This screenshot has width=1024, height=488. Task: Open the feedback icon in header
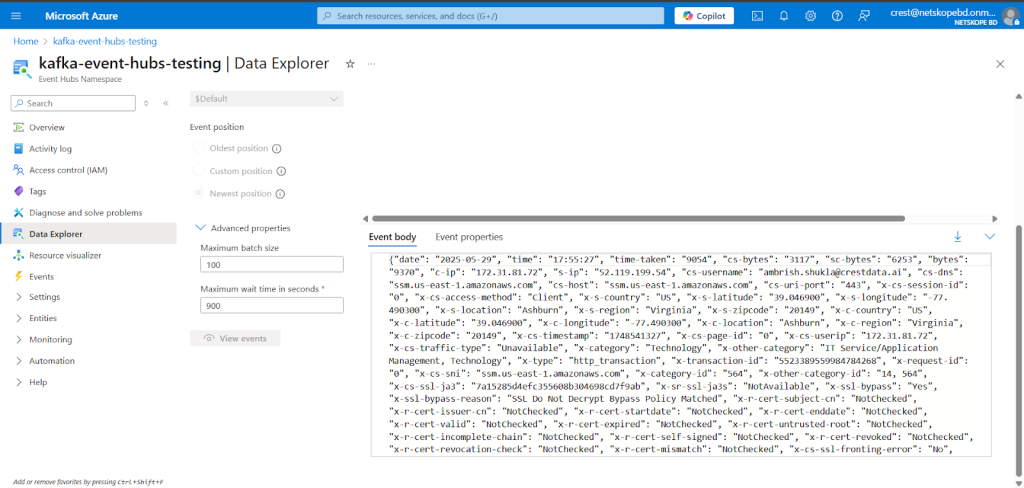click(x=864, y=16)
